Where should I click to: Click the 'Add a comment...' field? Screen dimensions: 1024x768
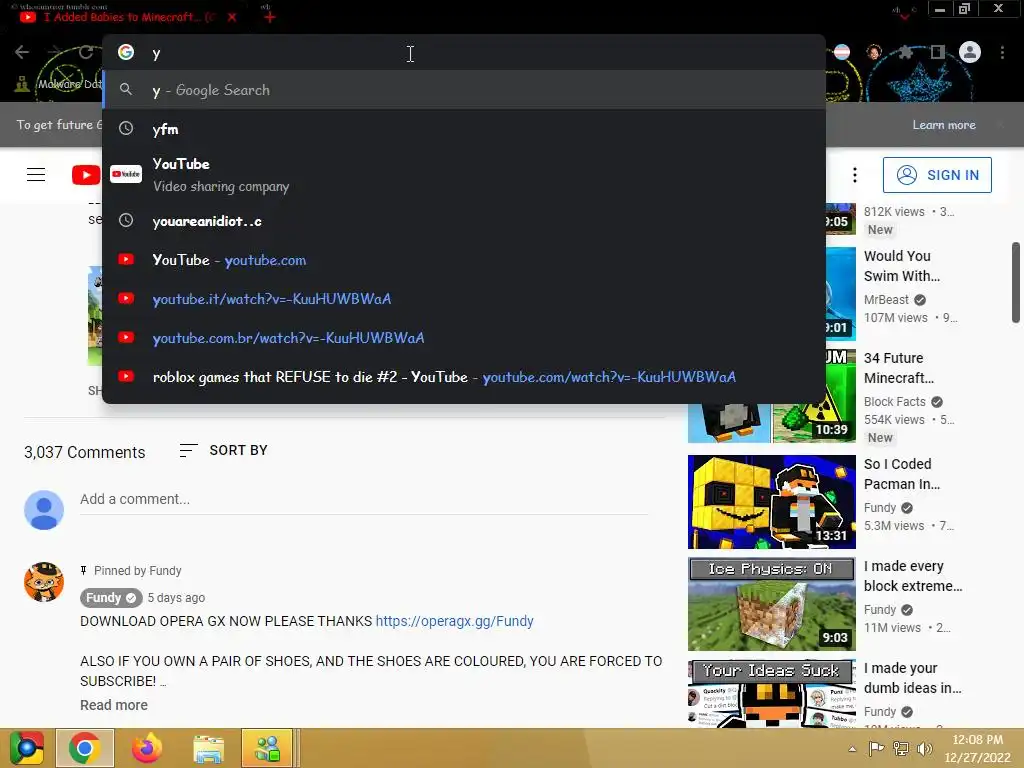click(364, 500)
